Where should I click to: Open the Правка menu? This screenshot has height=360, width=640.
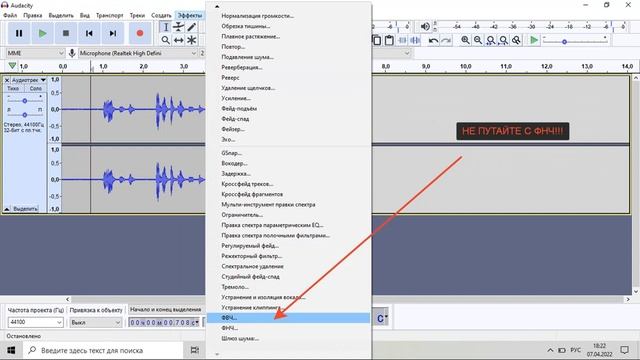[33, 16]
